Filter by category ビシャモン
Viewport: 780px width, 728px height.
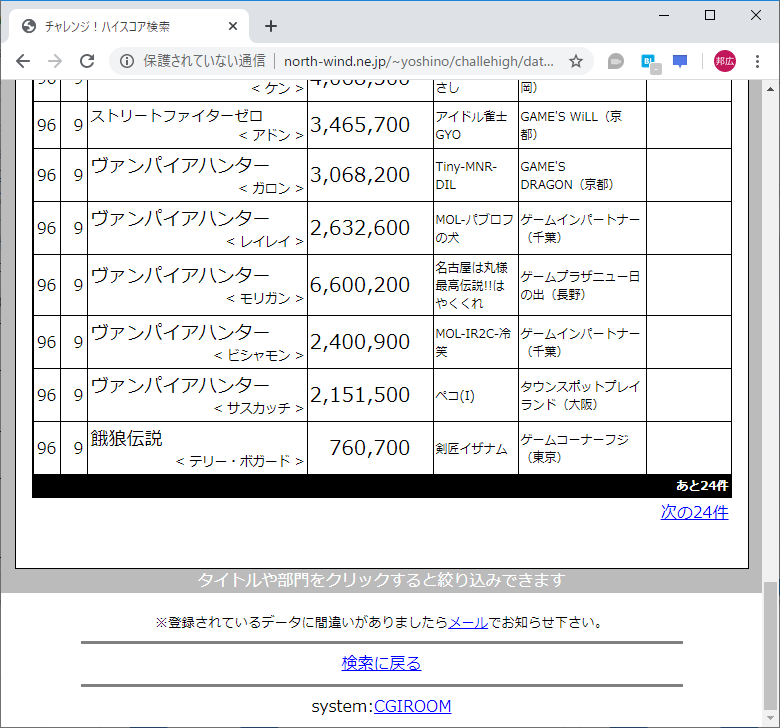point(259,355)
